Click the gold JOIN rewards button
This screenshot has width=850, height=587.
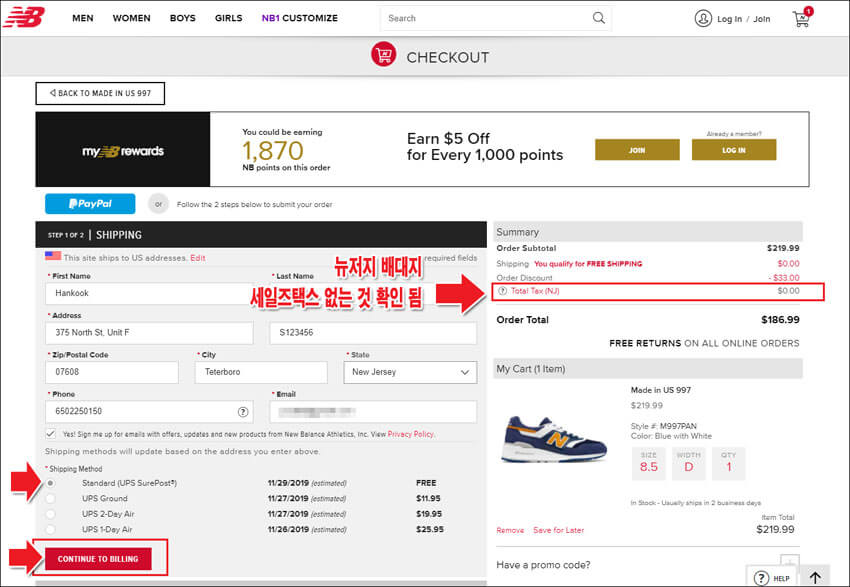click(x=637, y=150)
